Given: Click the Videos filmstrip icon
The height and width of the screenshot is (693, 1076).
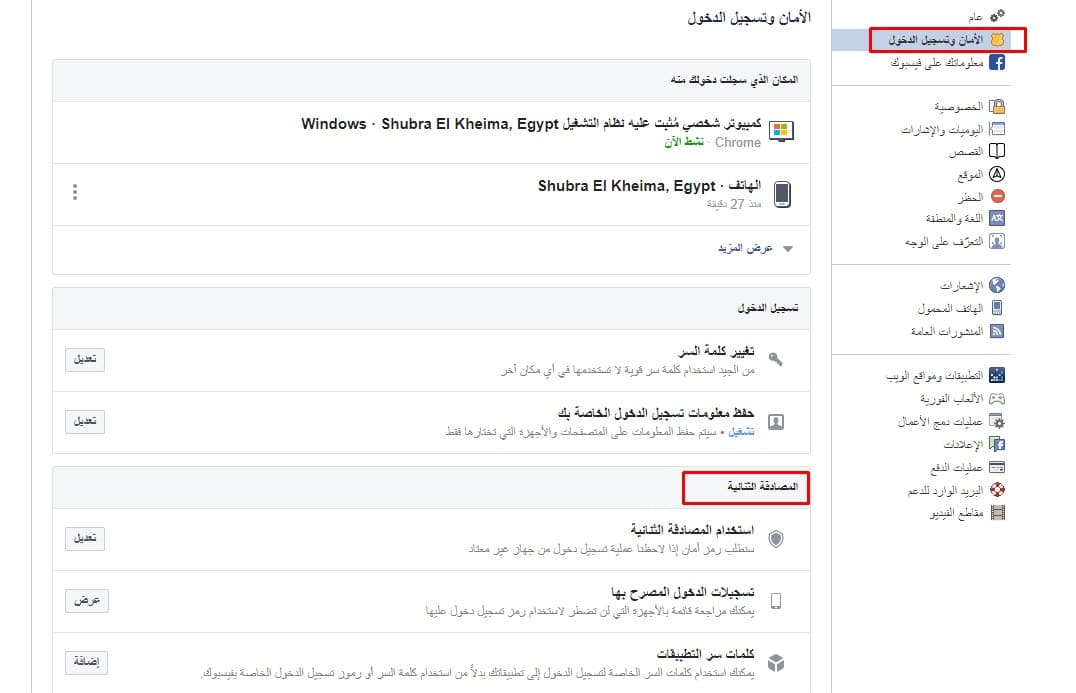Looking at the screenshot, I should click(x=997, y=513).
